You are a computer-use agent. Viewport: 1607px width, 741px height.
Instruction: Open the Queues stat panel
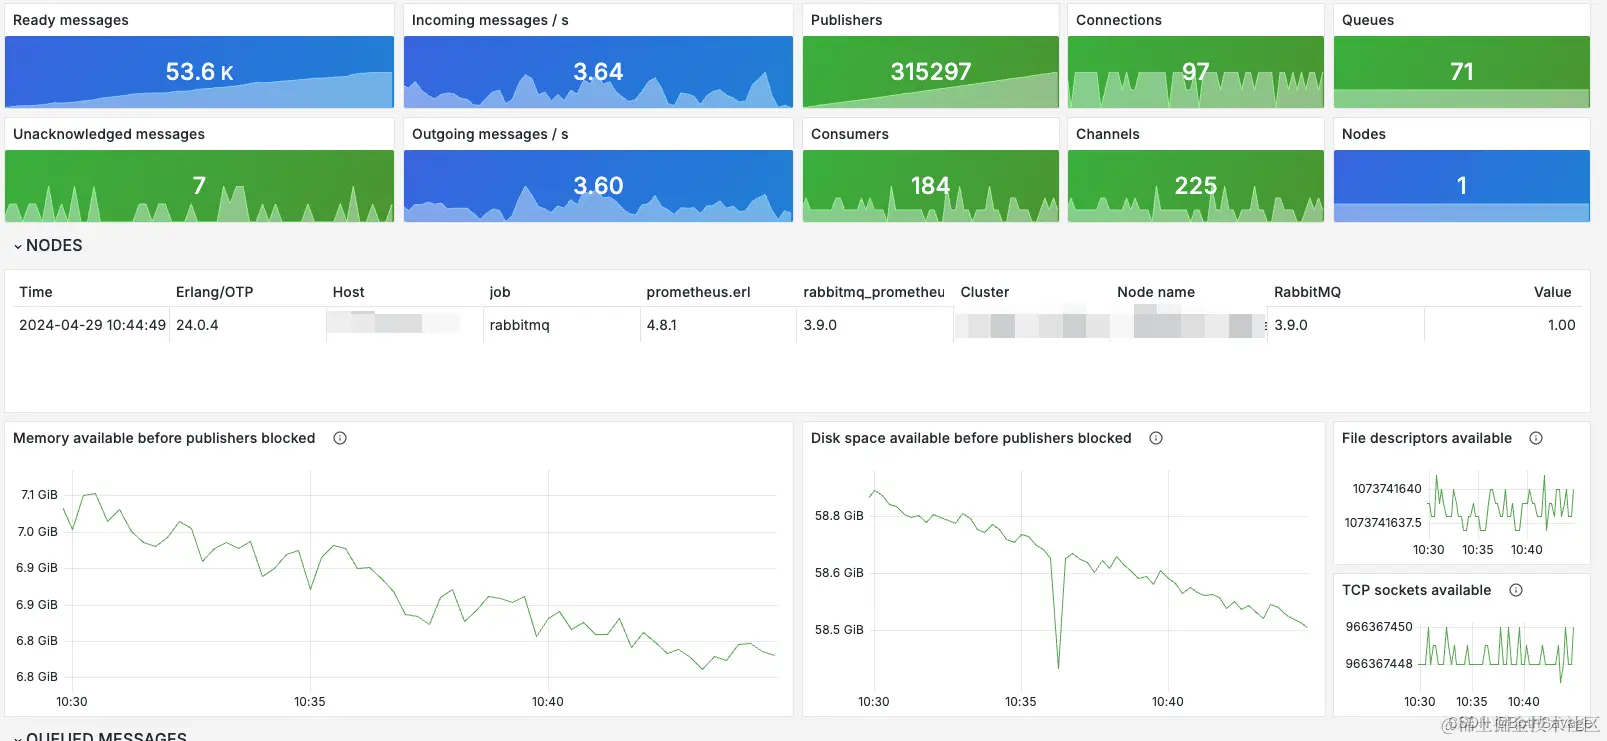1461,56
